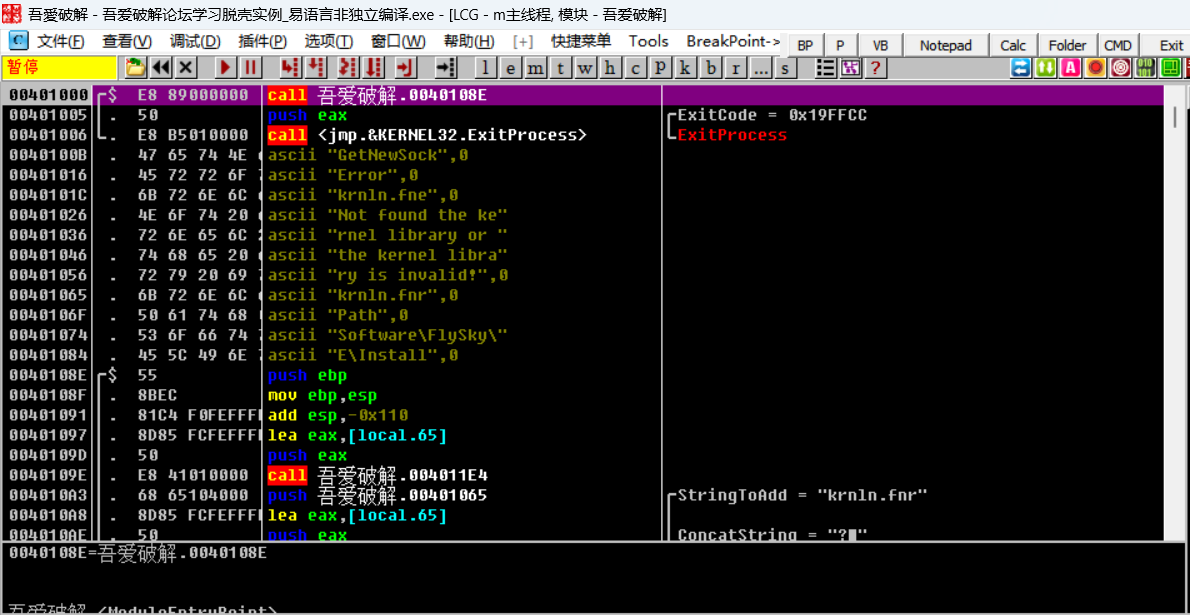Image resolution: width=1190 pixels, height=615 pixels.
Task: Click the Step over icon
Action: click(x=316, y=68)
